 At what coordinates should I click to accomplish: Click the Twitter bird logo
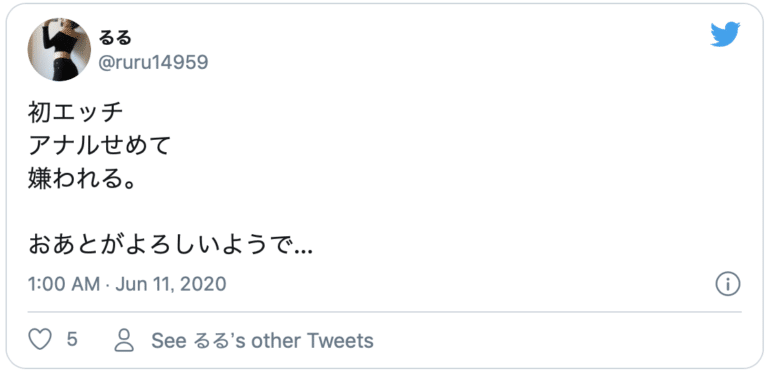[x=725, y=34]
